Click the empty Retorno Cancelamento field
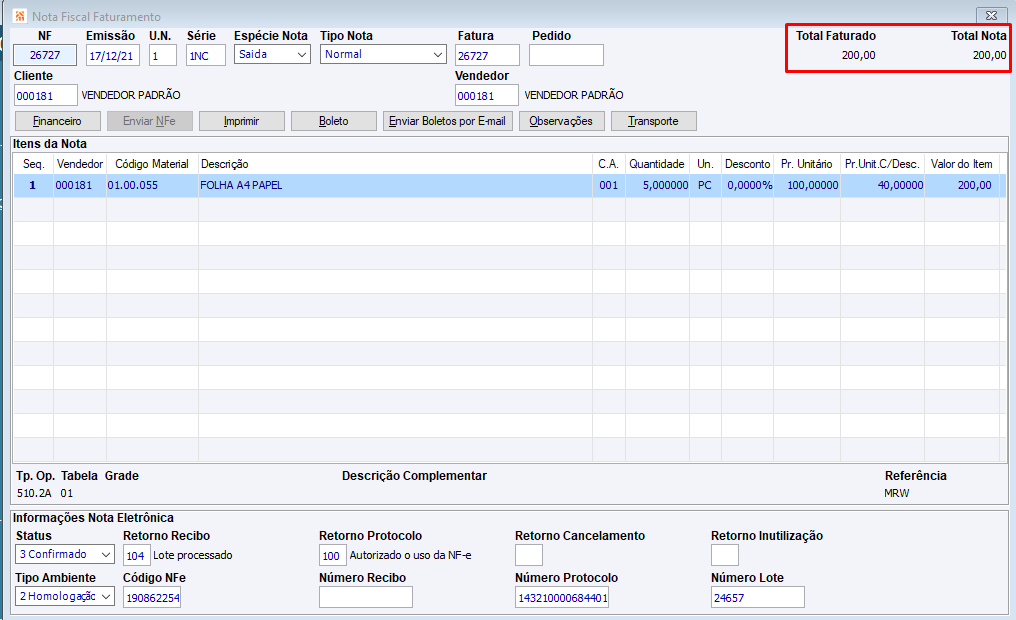 click(x=529, y=555)
